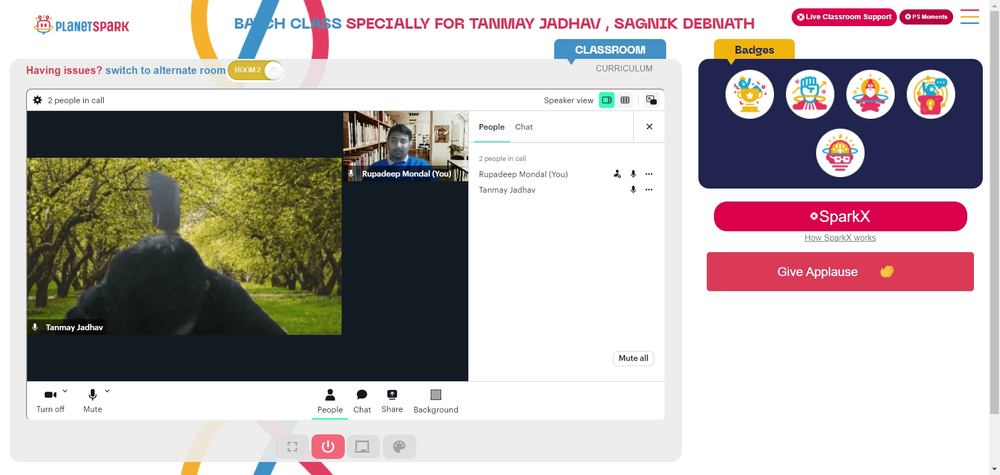The width and height of the screenshot is (1000, 475).
Task: Toggle the ROOM 2 alternate room switch
Action: [255, 70]
